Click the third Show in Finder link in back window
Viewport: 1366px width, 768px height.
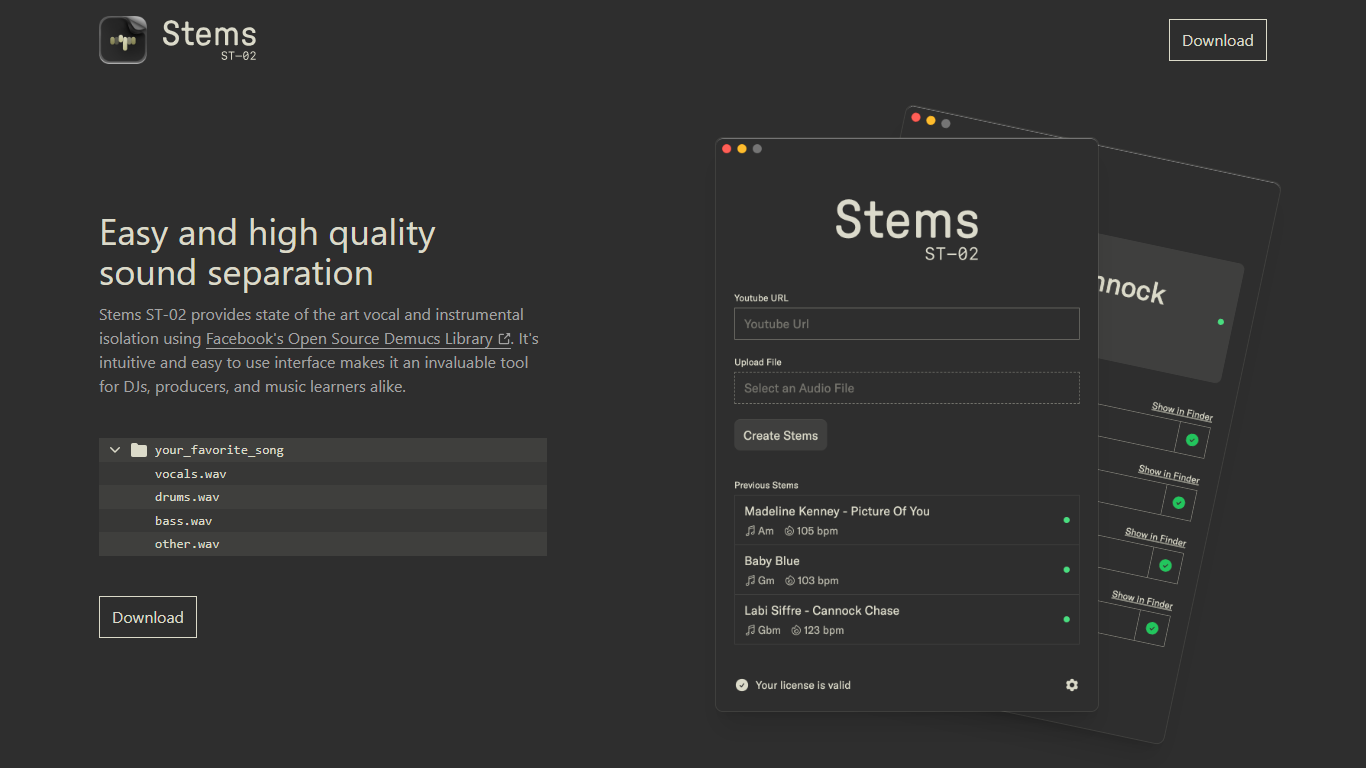pyautogui.click(x=1155, y=537)
